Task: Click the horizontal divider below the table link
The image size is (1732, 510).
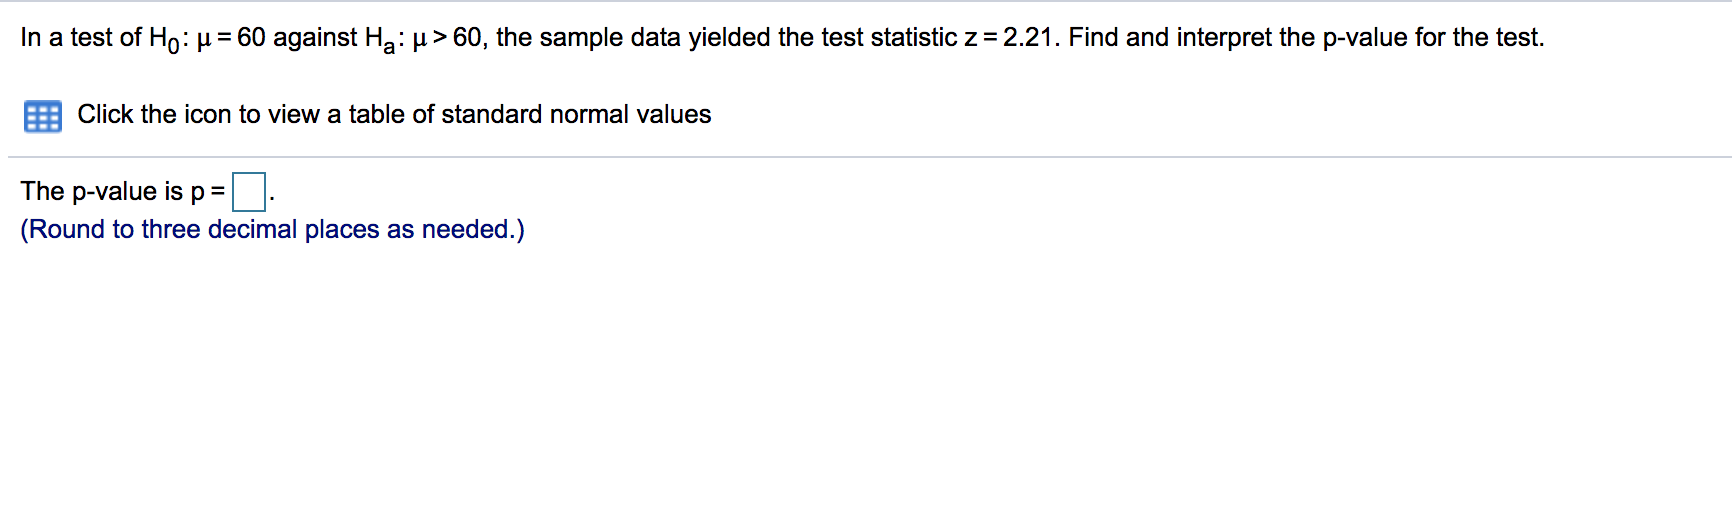Action: click(x=869, y=157)
